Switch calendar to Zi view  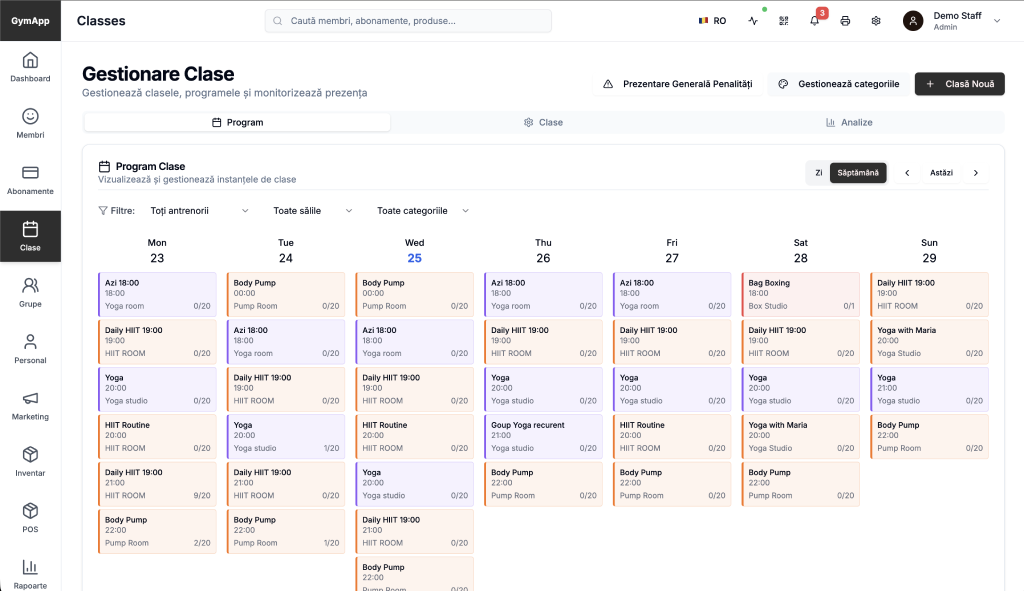(818, 173)
